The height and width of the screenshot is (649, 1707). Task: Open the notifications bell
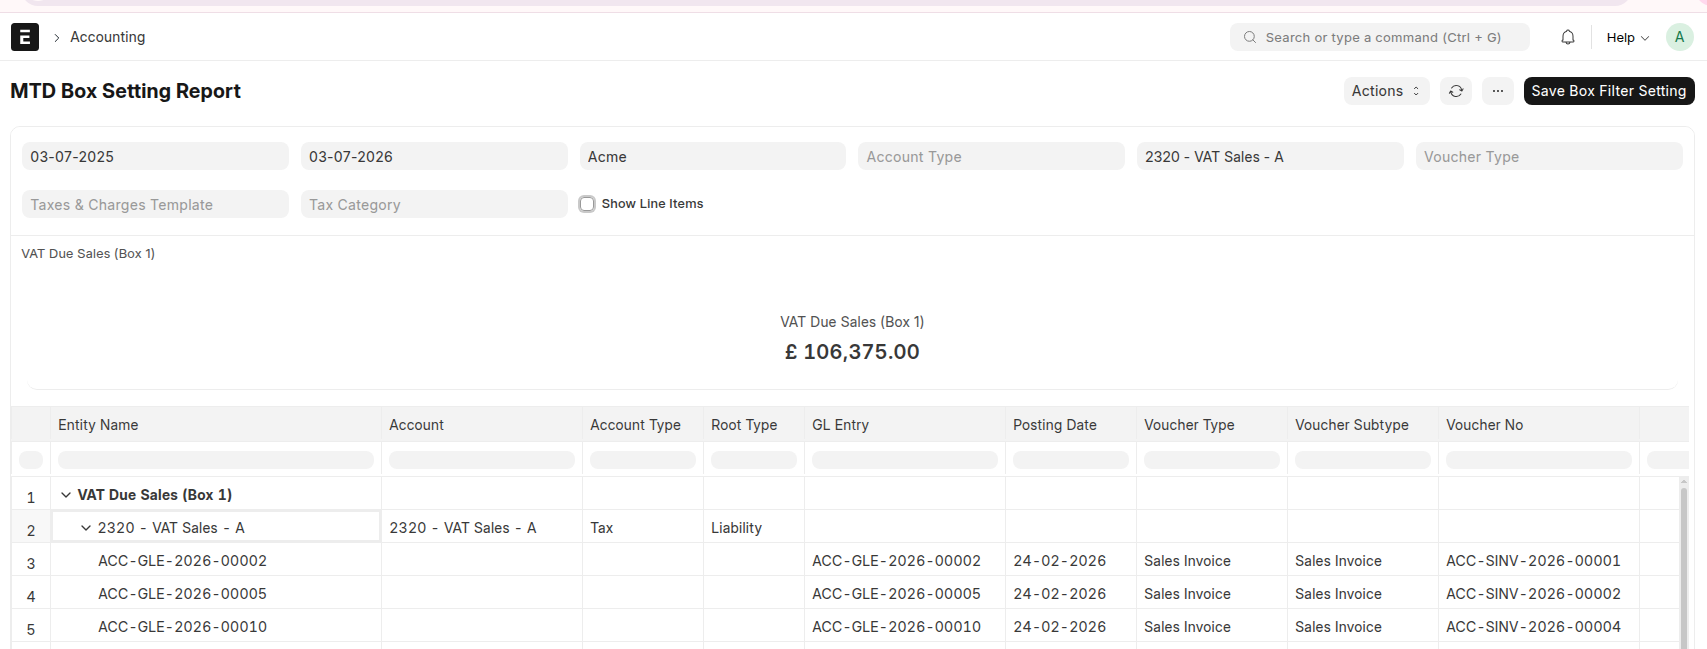click(x=1568, y=37)
